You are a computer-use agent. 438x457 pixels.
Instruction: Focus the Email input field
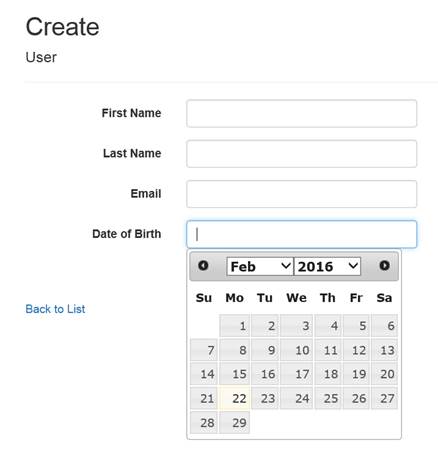302,194
